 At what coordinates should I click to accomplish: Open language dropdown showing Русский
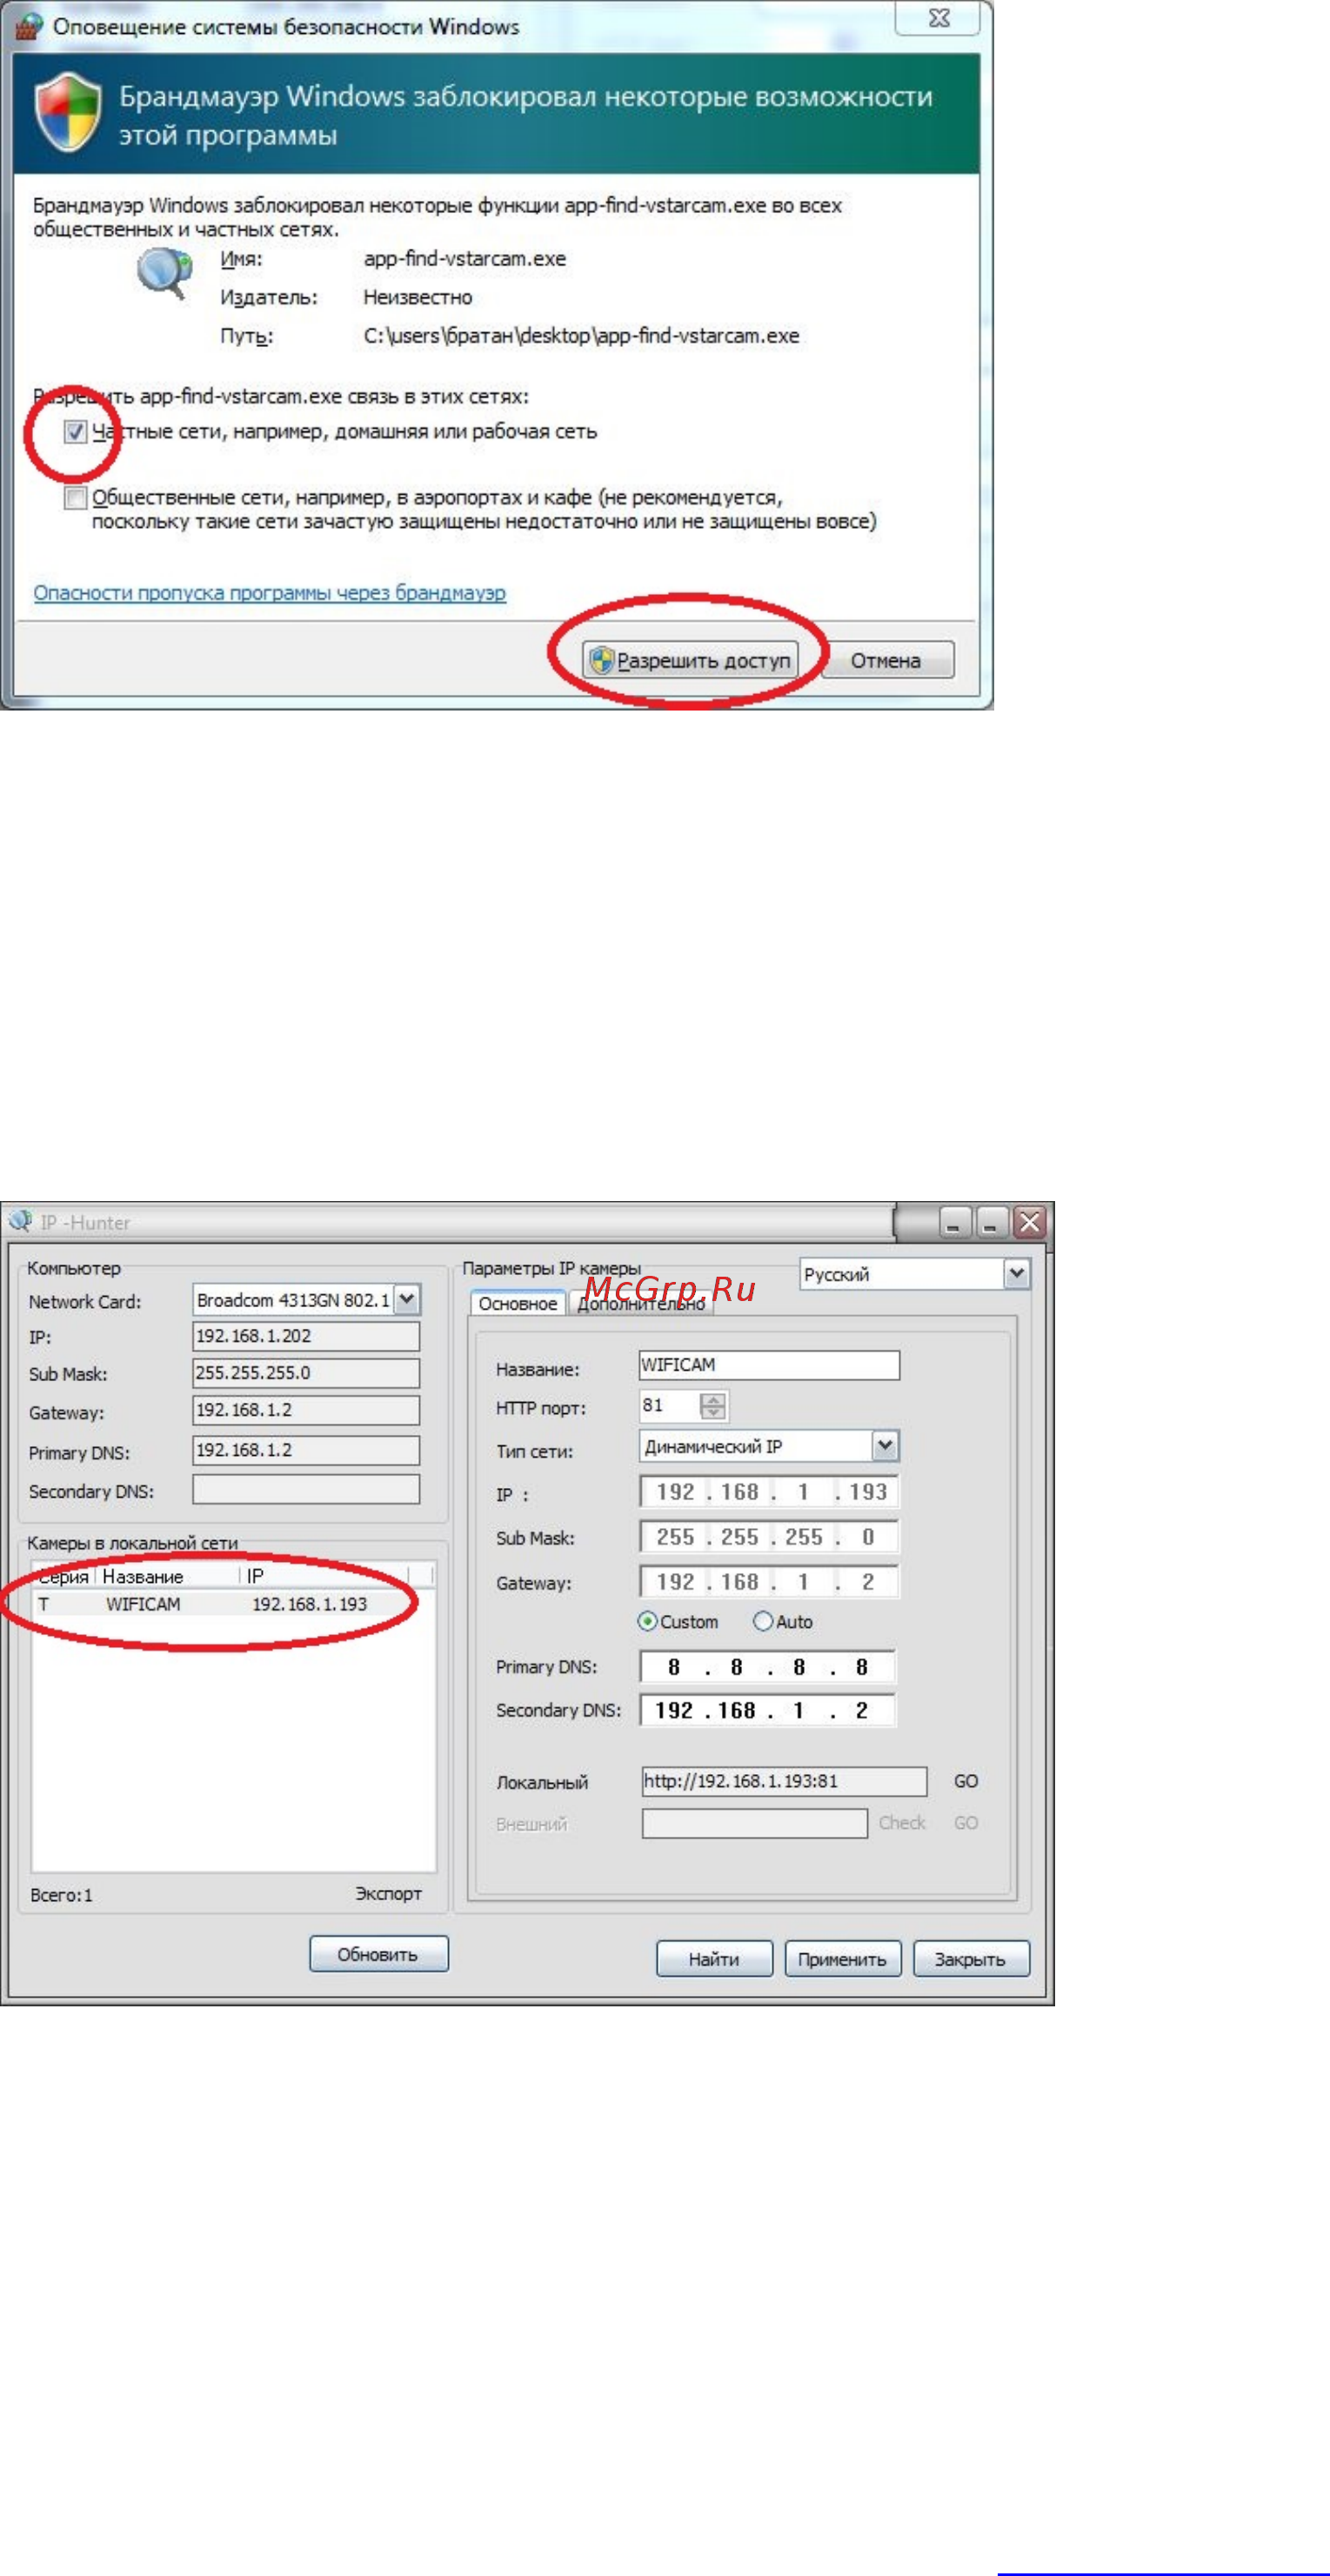pyautogui.click(x=1017, y=1273)
